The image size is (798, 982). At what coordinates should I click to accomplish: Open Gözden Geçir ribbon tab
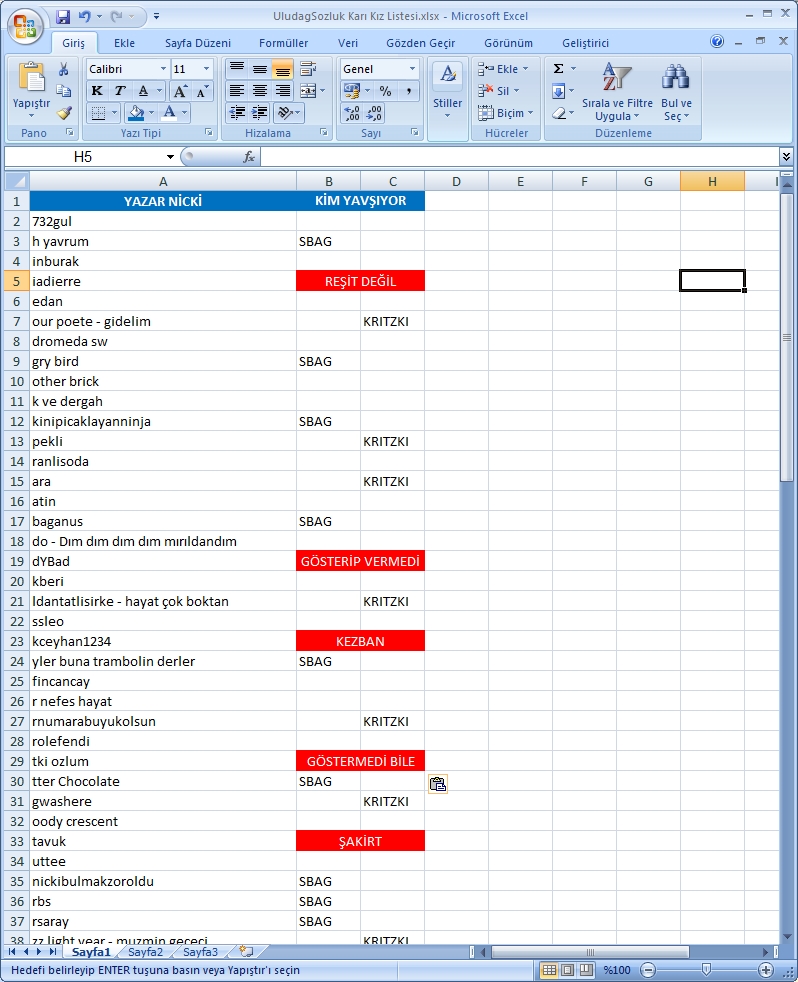click(420, 43)
